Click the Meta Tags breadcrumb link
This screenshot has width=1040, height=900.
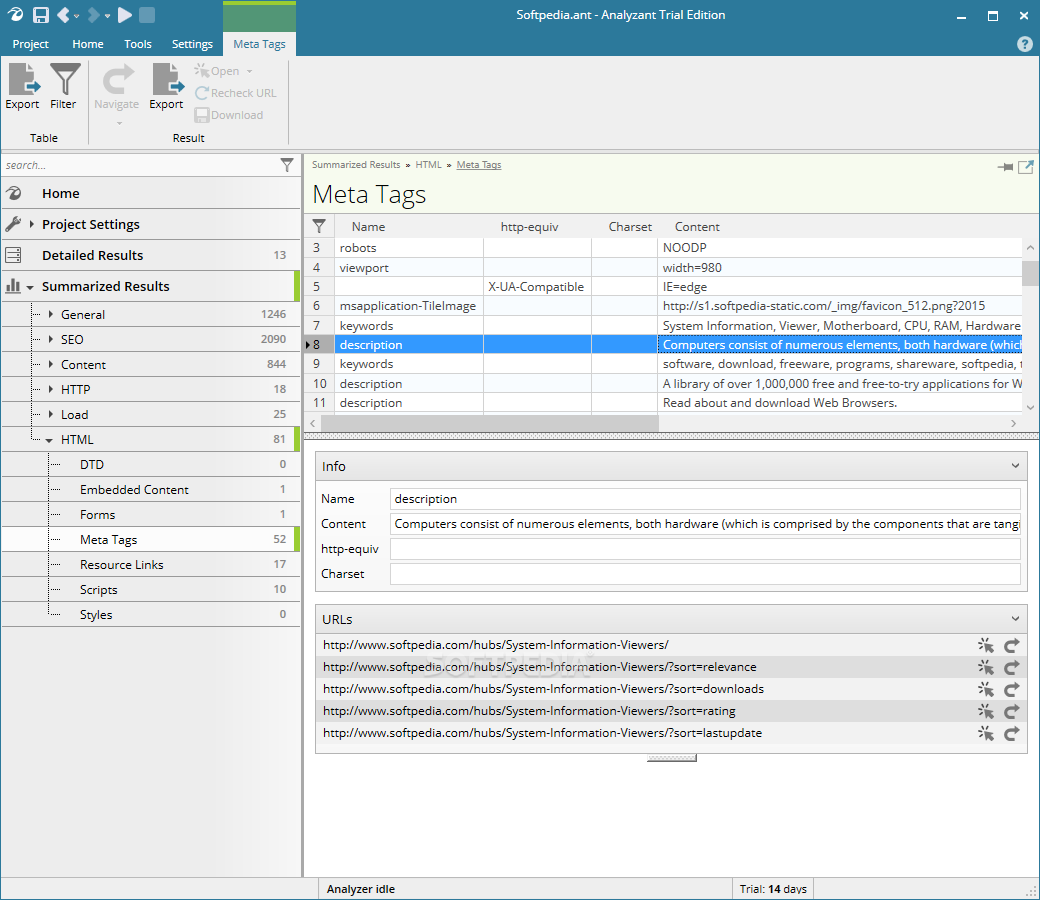click(479, 164)
